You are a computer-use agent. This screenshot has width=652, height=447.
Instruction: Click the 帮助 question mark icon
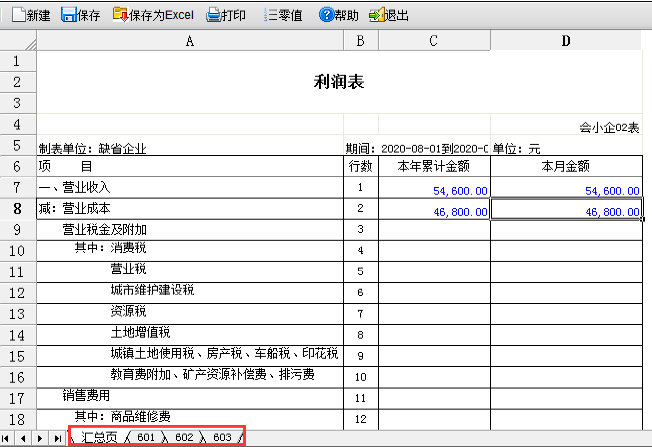pos(326,15)
